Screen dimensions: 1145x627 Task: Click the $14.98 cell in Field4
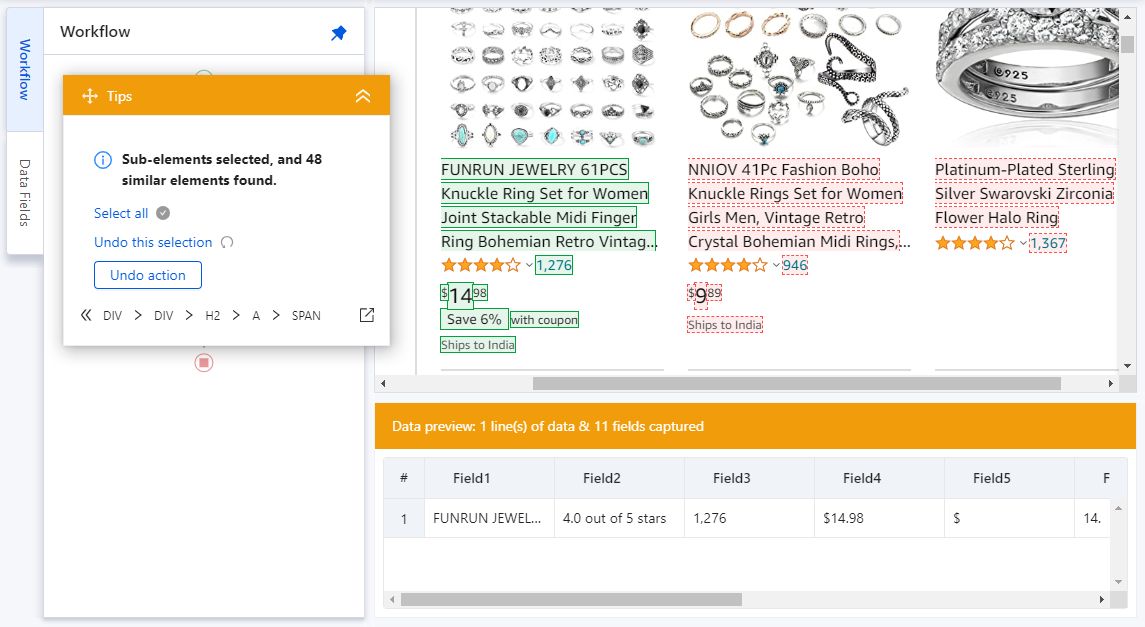(879, 518)
